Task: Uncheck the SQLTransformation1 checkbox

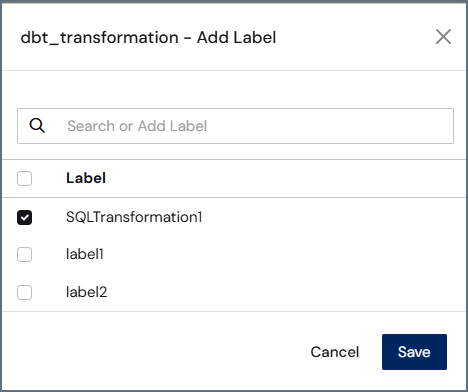Action: (24, 217)
